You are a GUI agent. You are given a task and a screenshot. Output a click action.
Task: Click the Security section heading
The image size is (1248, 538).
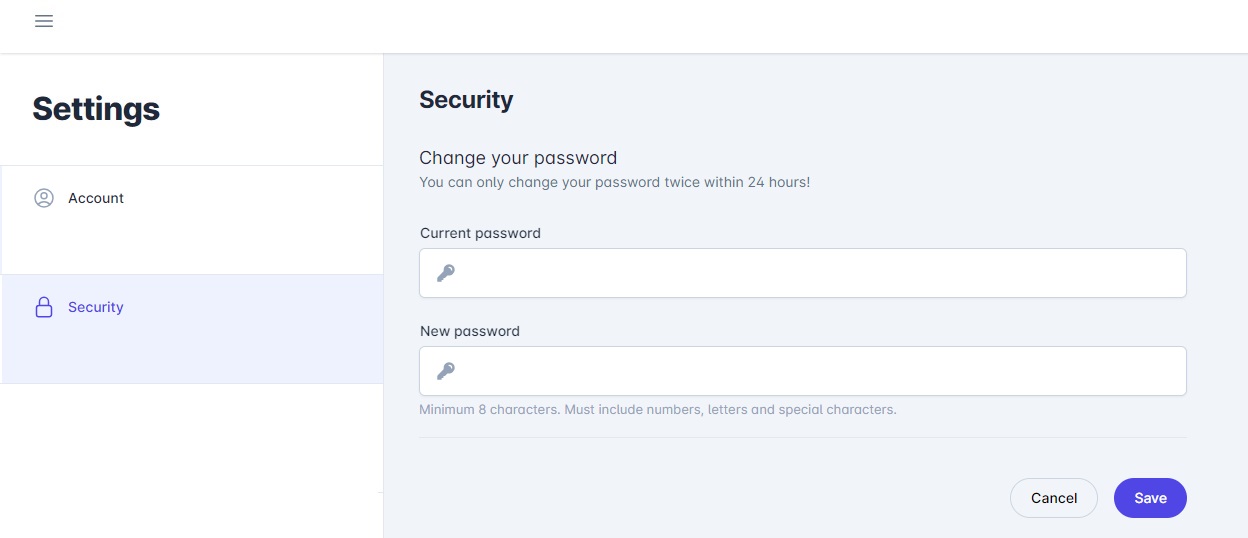pyautogui.click(x=466, y=100)
